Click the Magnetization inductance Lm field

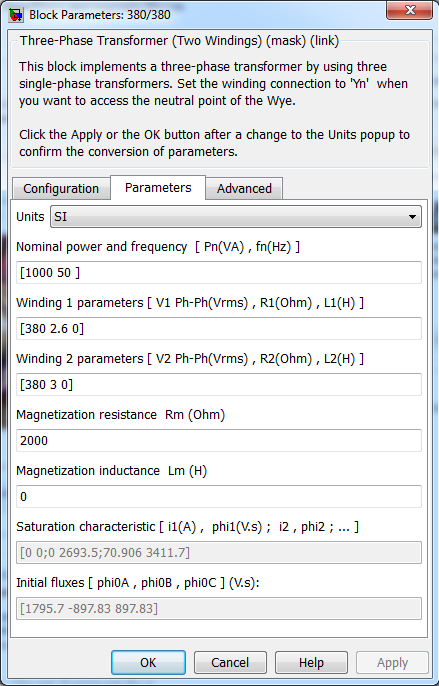pyautogui.click(x=219, y=497)
